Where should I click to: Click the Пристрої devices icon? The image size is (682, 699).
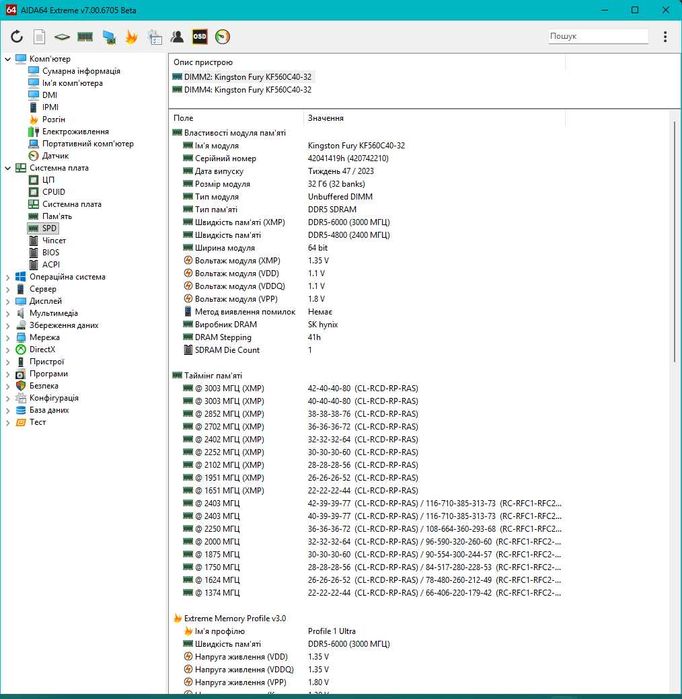pos(21,362)
